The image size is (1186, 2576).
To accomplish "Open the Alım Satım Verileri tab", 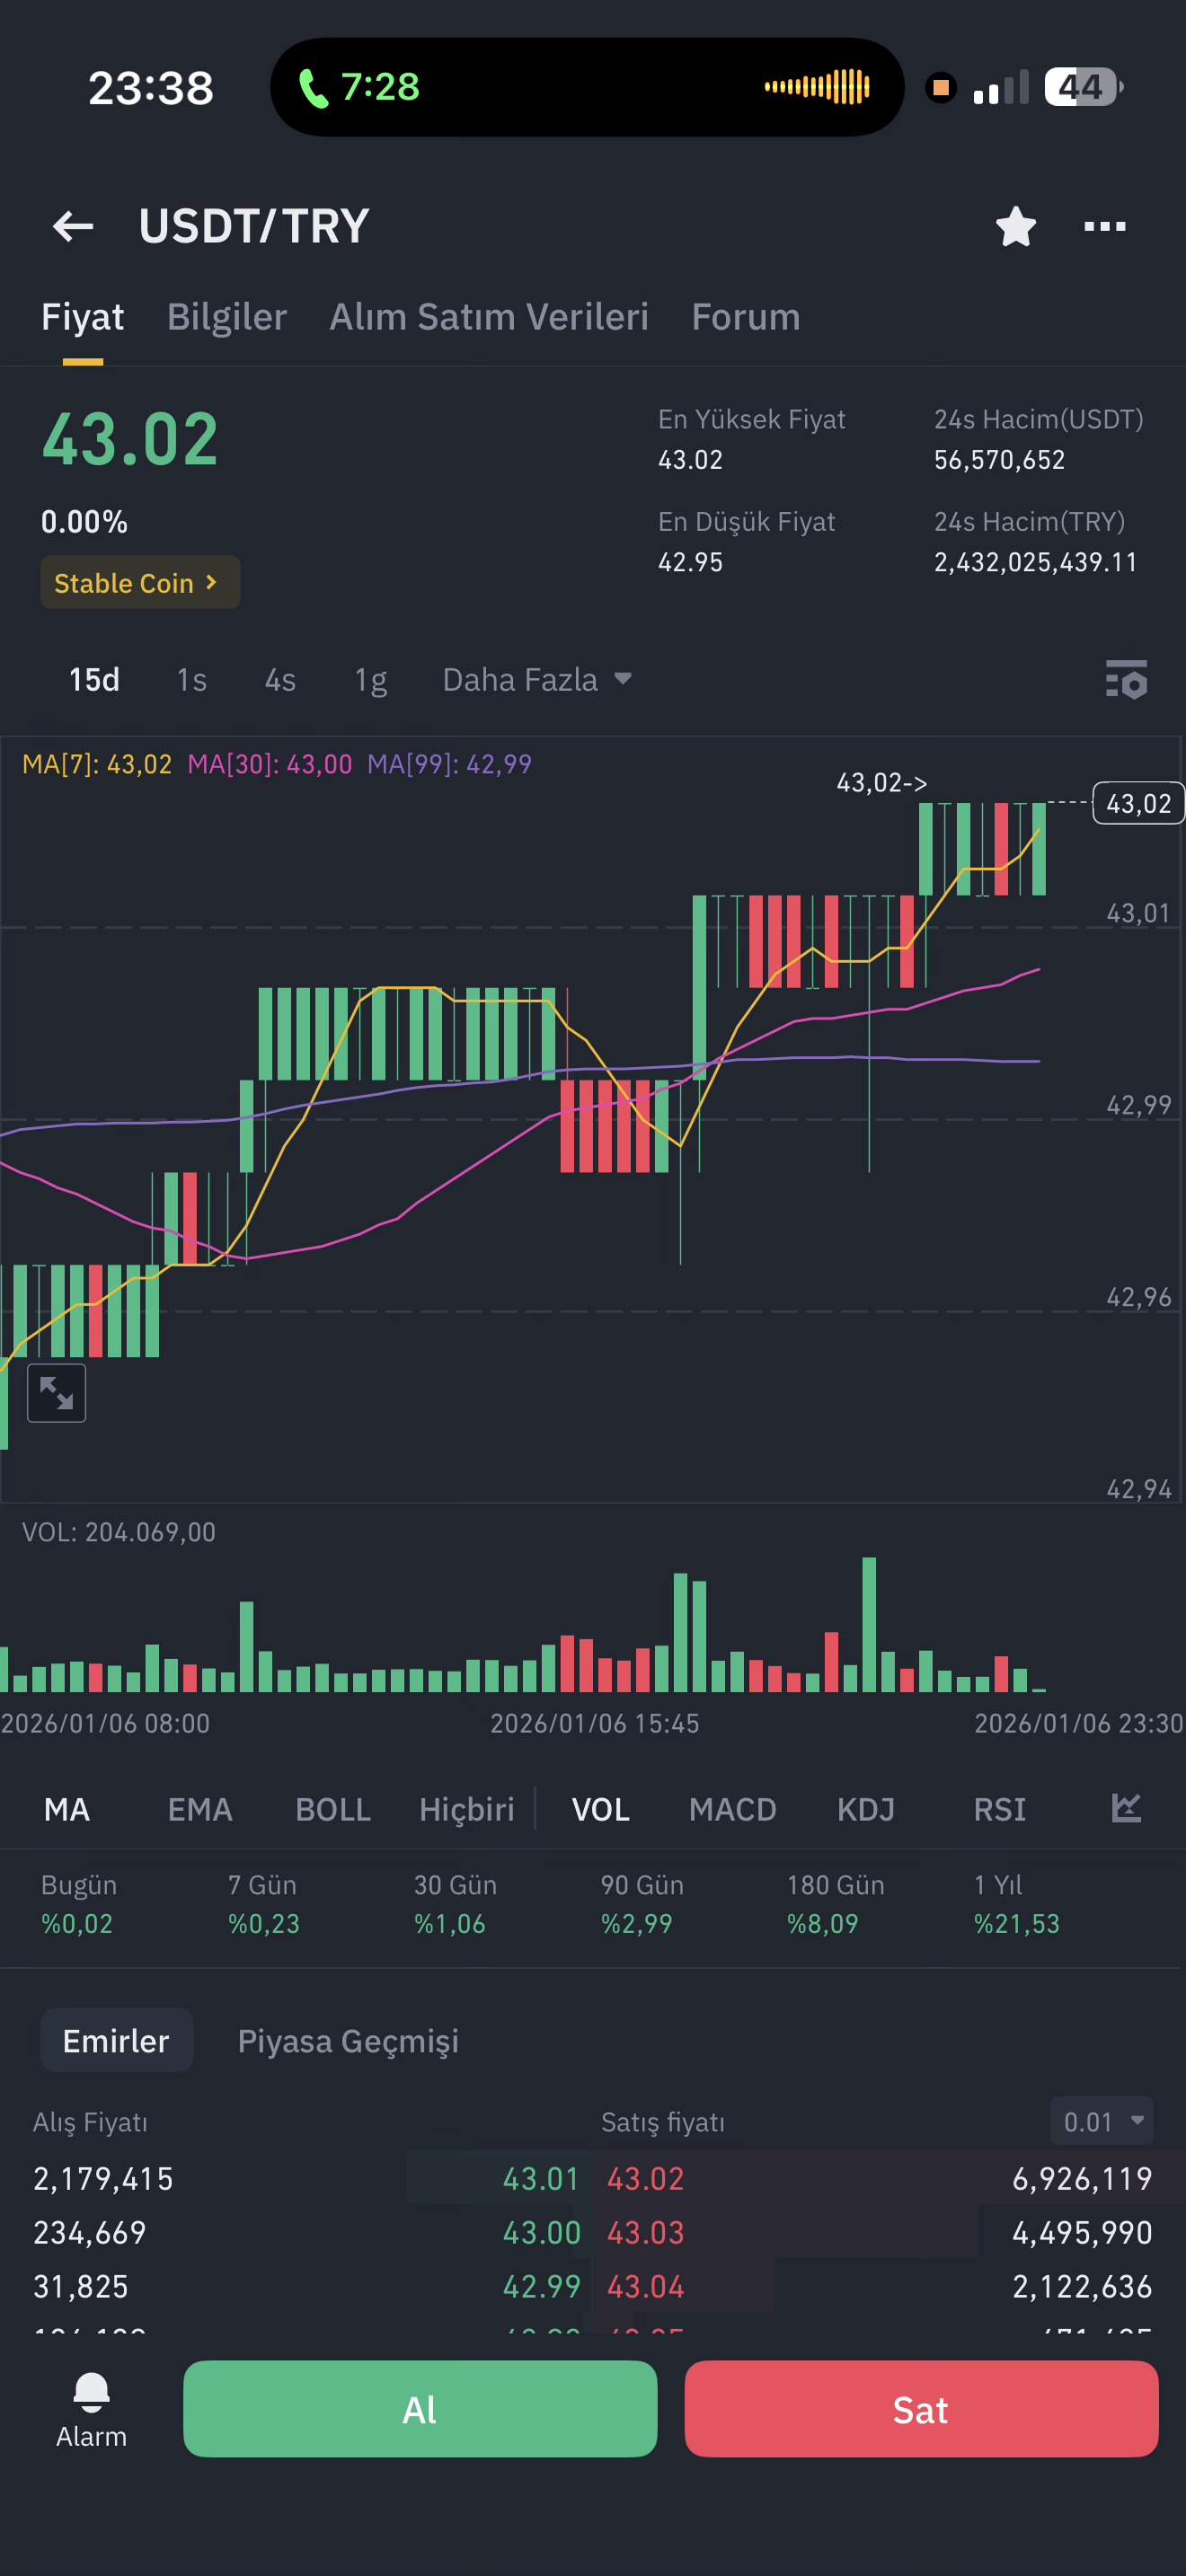I will coord(489,317).
